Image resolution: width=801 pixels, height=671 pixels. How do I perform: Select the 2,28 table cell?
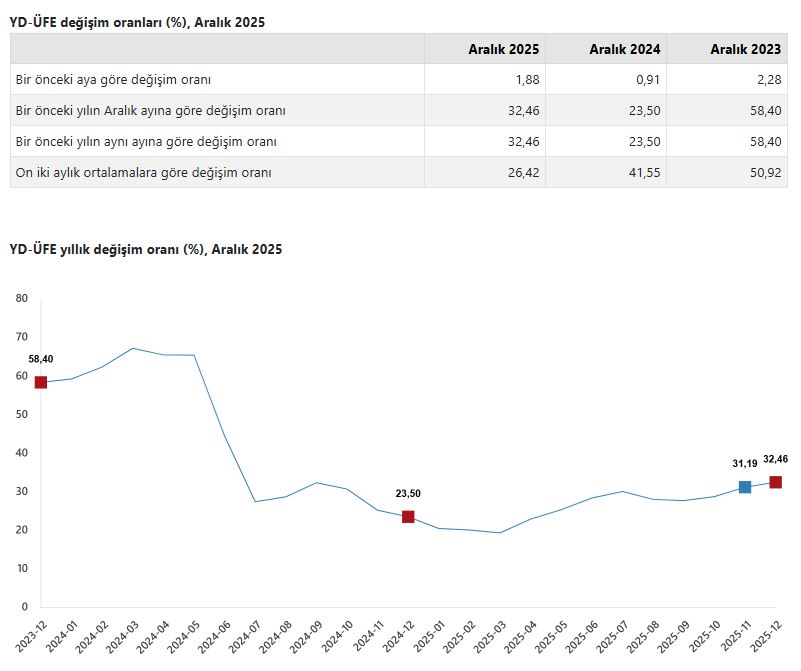[x=767, y=80]
